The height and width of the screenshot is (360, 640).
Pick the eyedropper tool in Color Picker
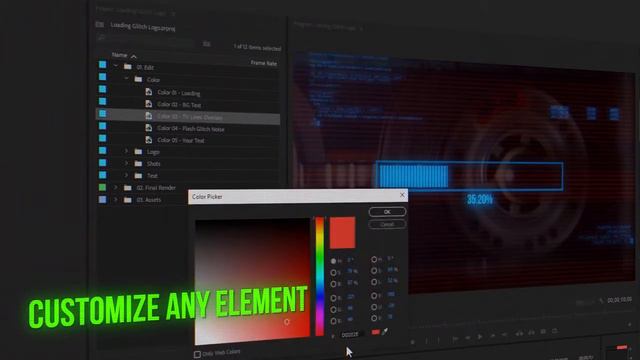pyautogui.click(x=384, y=332)
